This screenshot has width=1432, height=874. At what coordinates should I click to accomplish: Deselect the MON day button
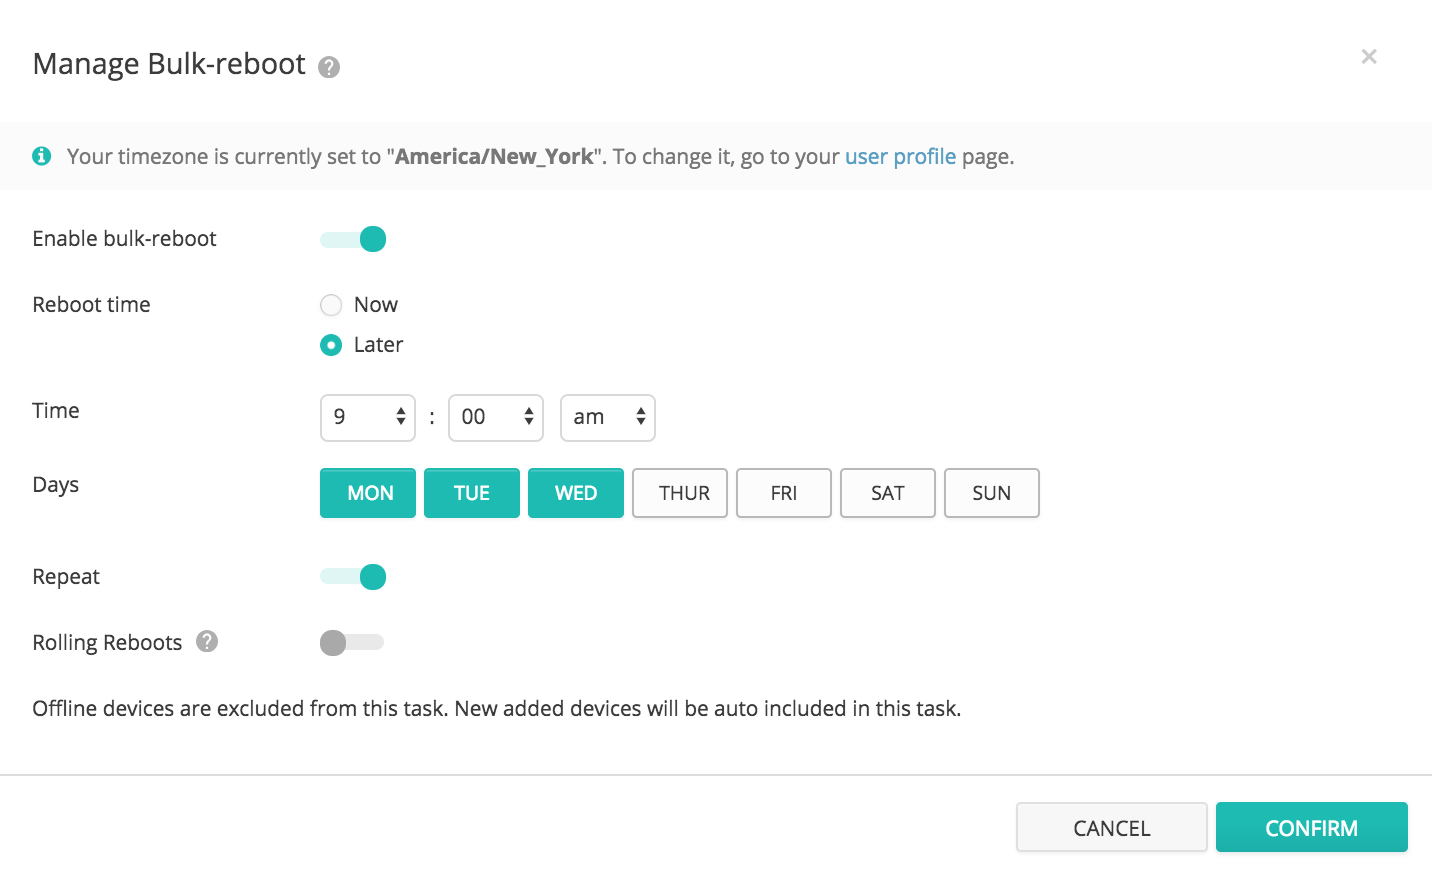coord(368,493)
